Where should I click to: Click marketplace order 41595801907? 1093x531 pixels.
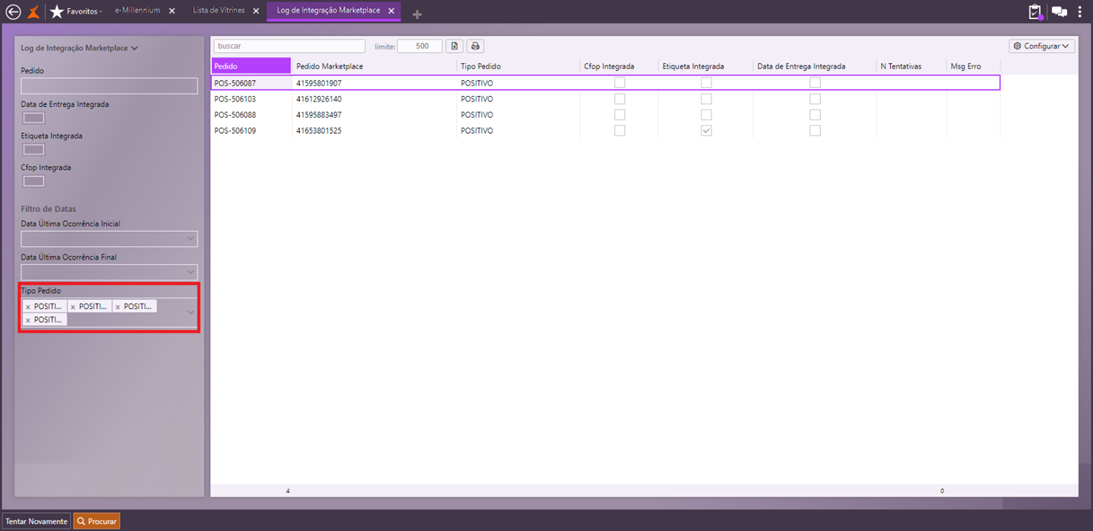click(x=319, y=83)
